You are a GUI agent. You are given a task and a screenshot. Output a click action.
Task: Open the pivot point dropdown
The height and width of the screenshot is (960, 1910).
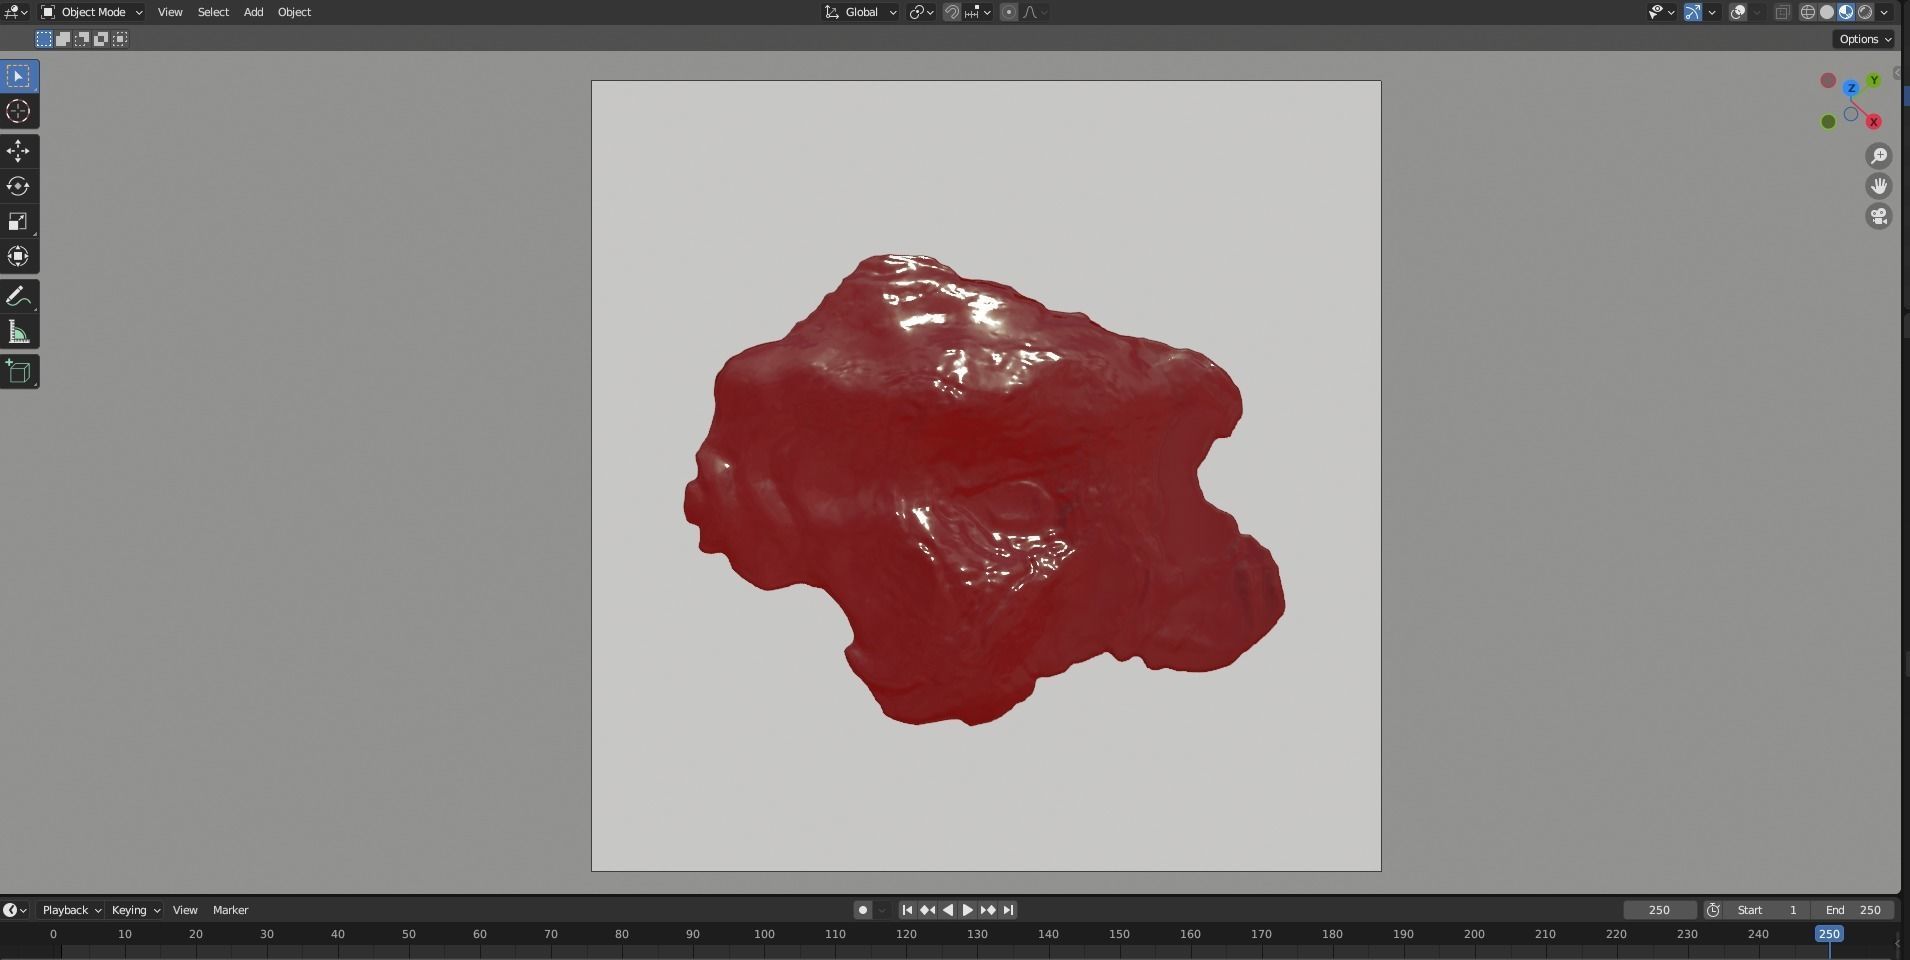(x=922, y=12)
